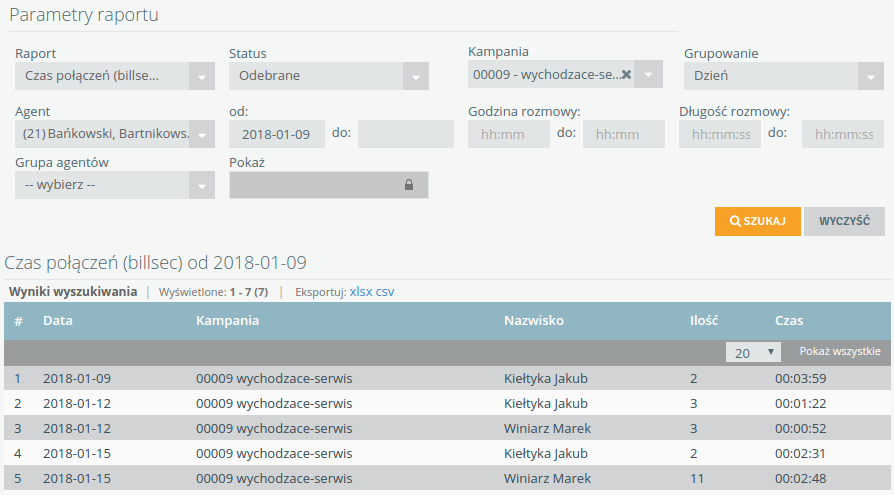Click Winiarz Marek in row 5
This screenshot has width=894, height=495.
coord(547,478)
